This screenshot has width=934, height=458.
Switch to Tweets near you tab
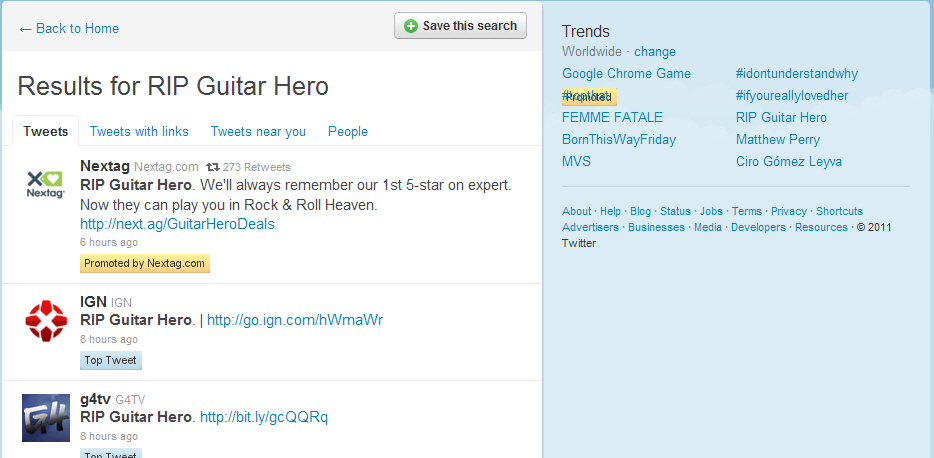[x=258, y=131]
